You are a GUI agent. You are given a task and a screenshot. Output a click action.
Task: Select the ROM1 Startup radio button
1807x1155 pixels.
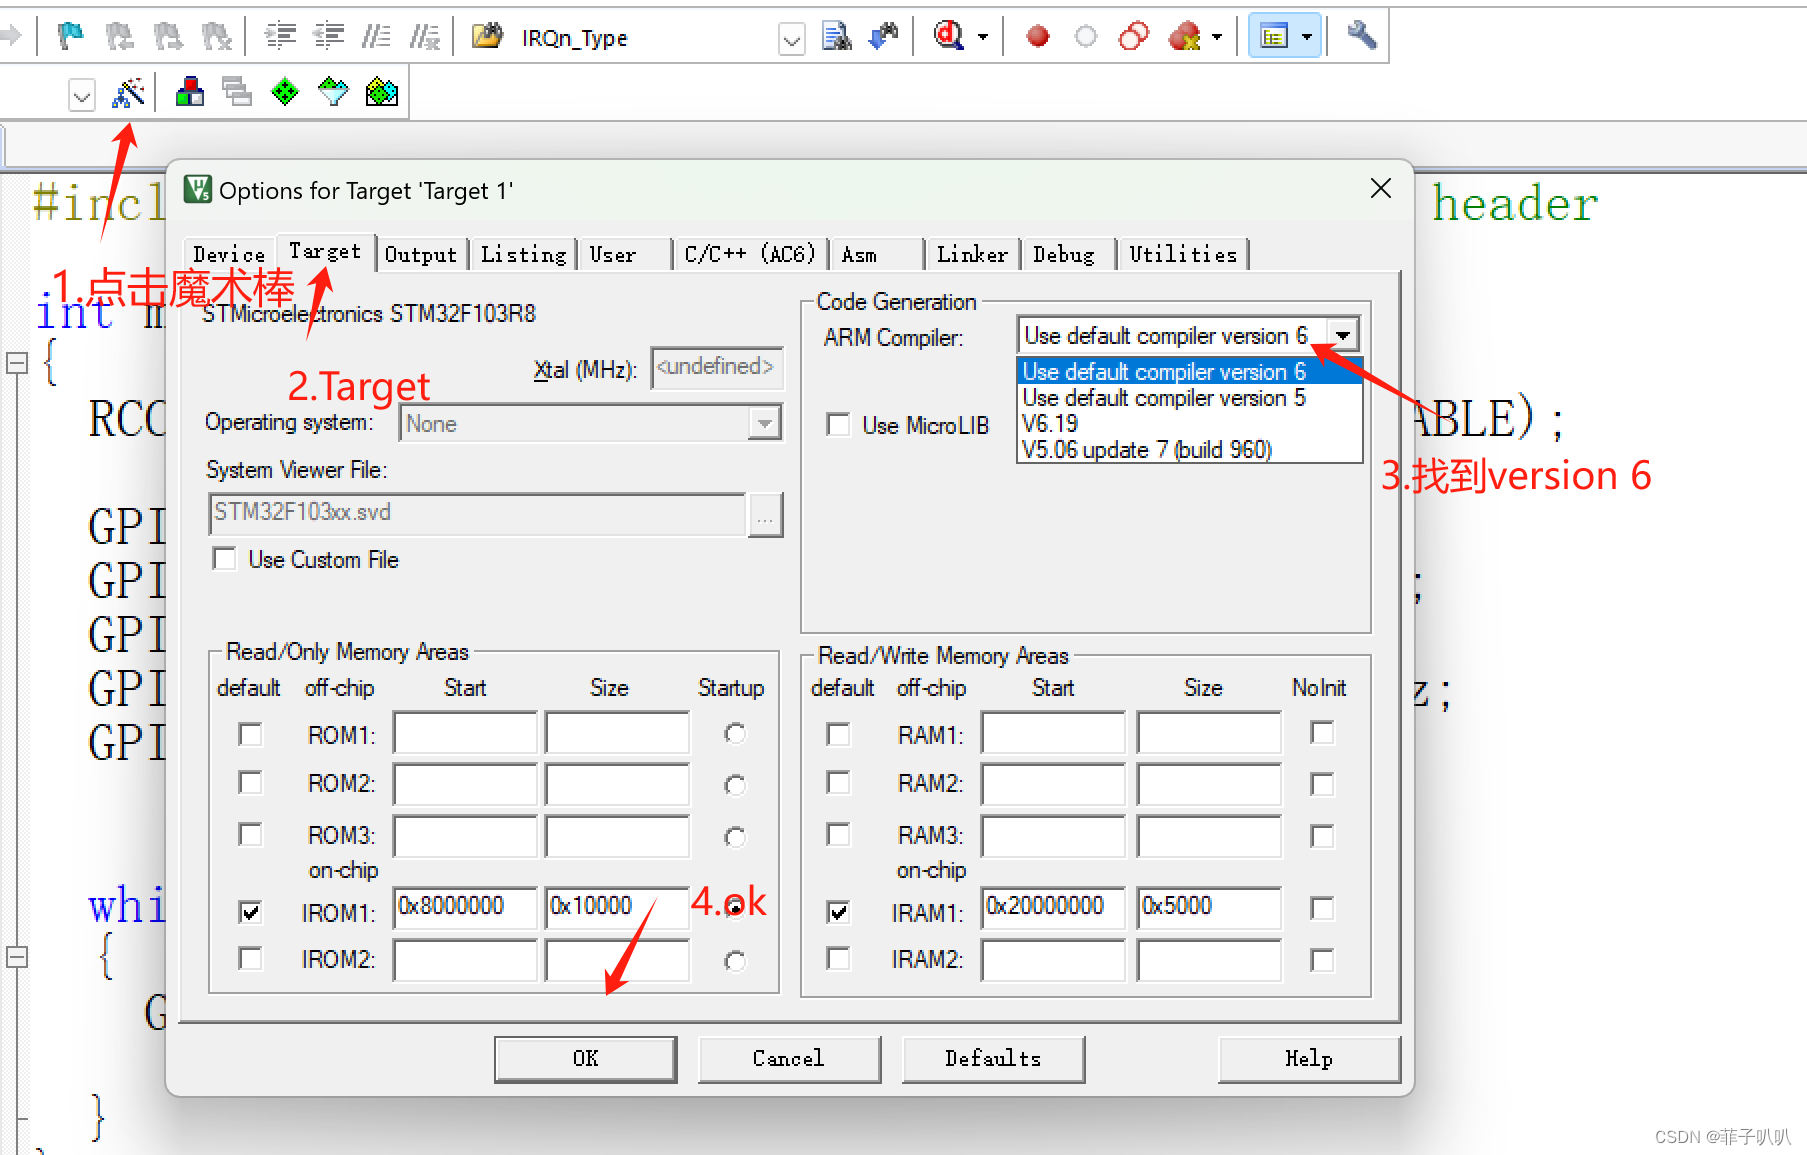pos(735,734)
